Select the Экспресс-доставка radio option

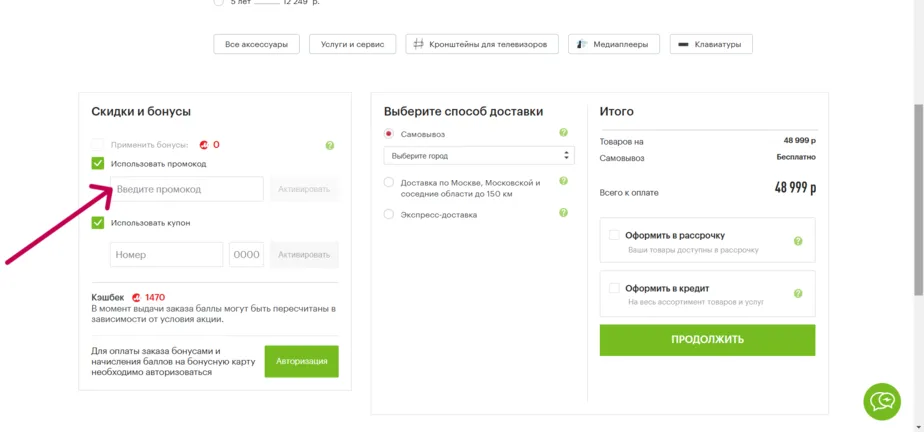coord(388,215)
